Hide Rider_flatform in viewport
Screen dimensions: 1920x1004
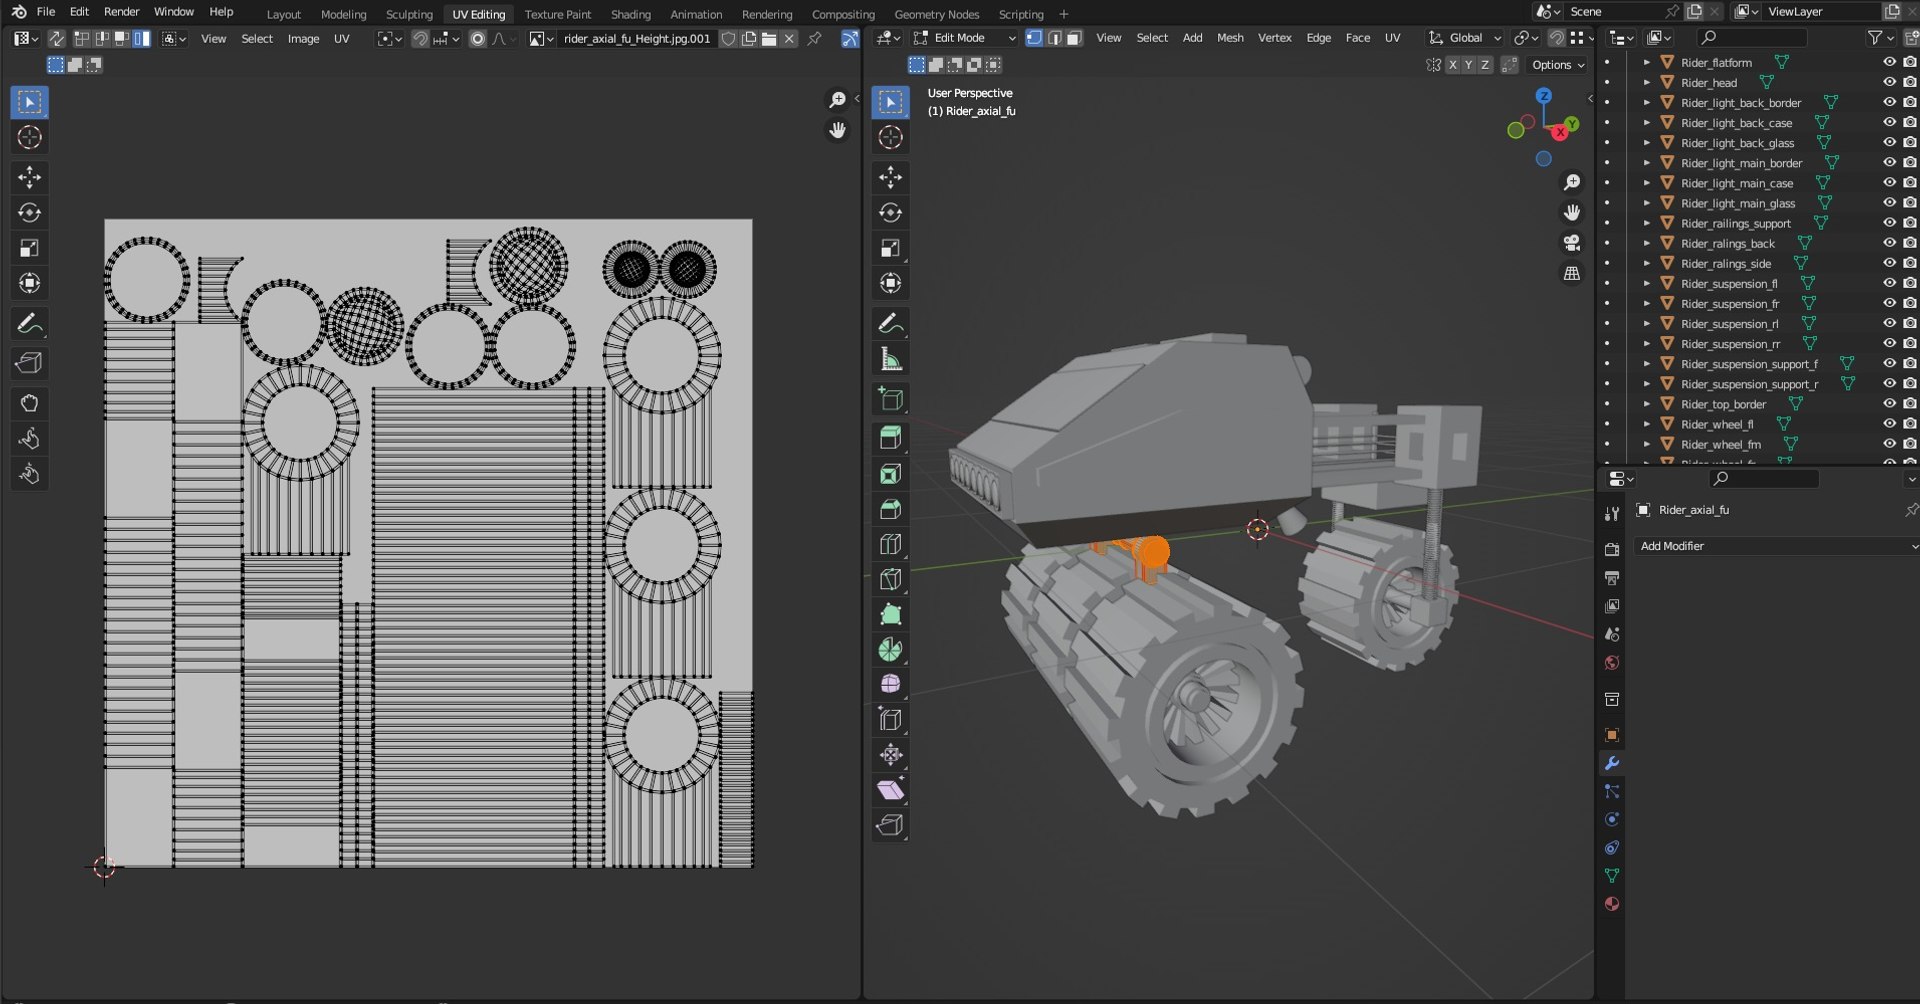tap(1889, 62)
